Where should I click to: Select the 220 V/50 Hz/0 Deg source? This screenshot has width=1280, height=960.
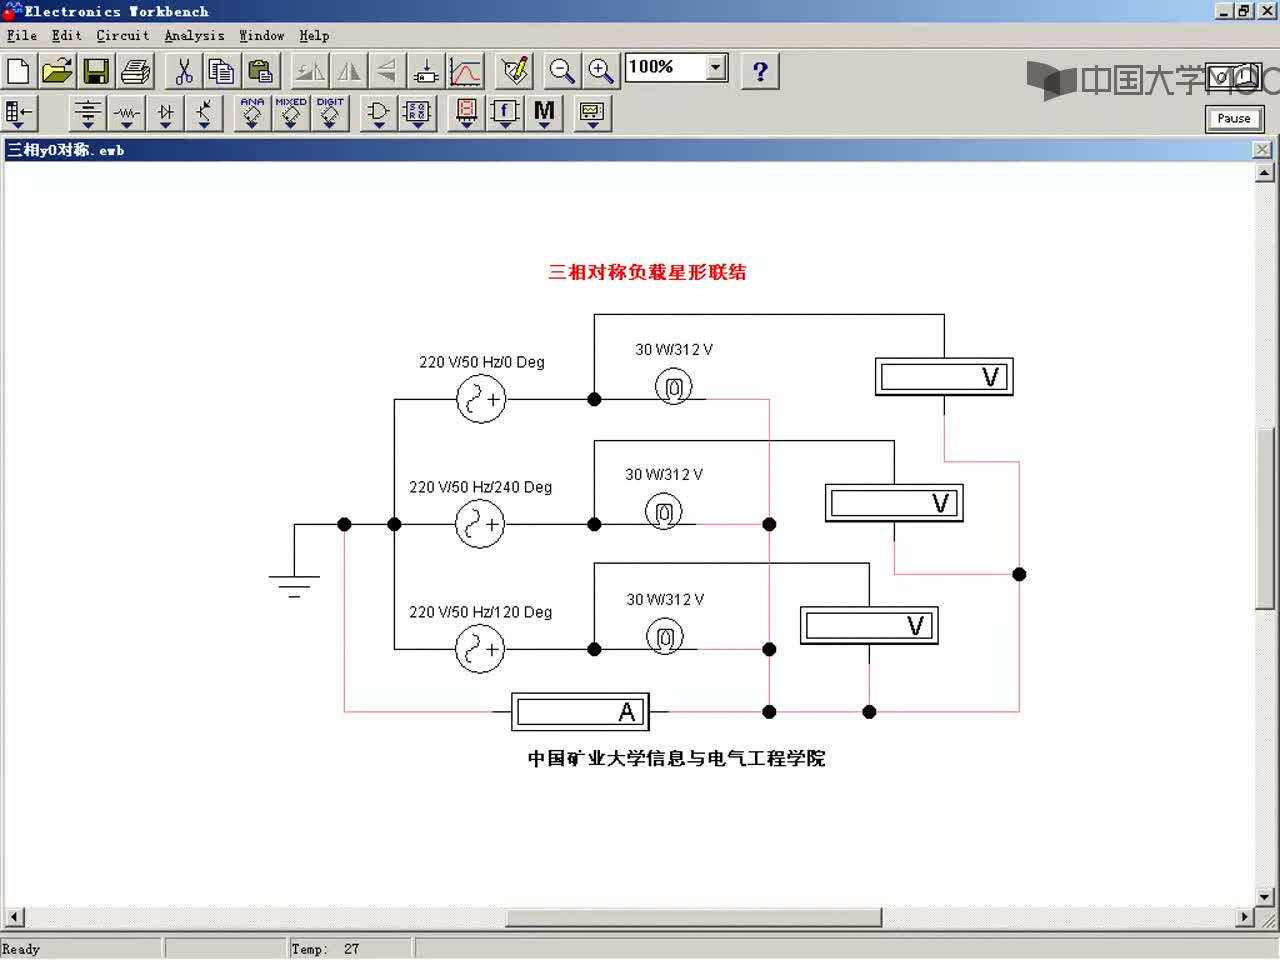[x=481, y=399]
